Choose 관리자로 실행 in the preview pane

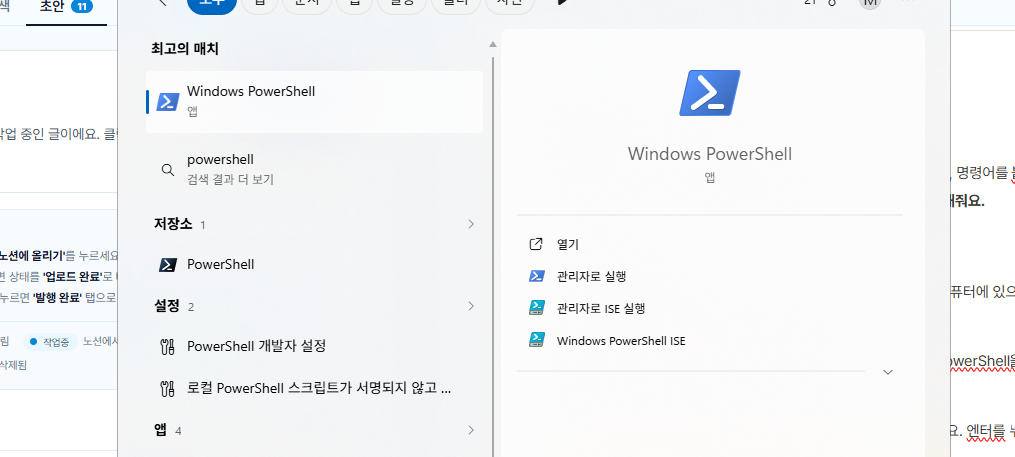(x=591, y=276)
